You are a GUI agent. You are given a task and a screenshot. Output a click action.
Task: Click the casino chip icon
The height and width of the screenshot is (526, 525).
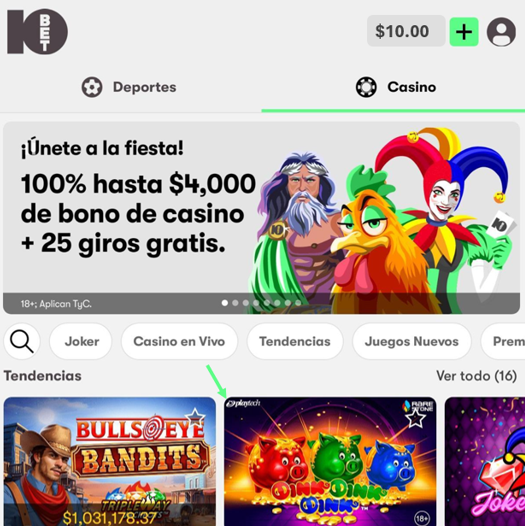tap(366, 87)
